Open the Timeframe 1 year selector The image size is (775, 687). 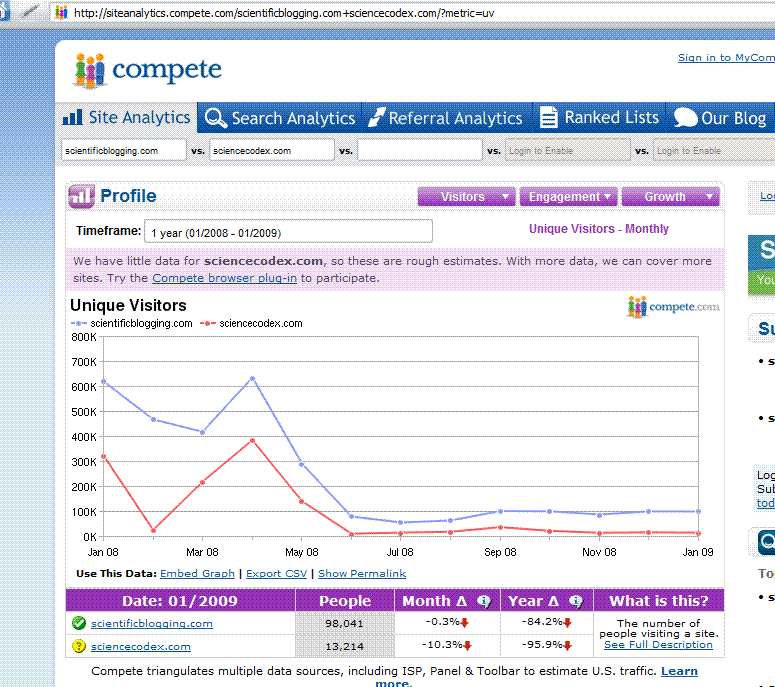click(288, 232)
